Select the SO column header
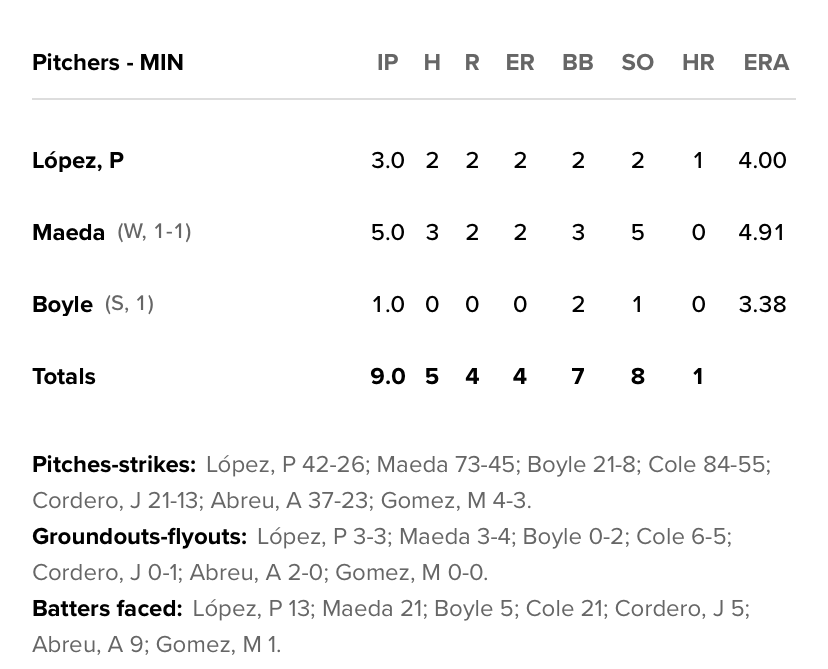The width and height of the screenshot is (828, 669). [637, 63]
